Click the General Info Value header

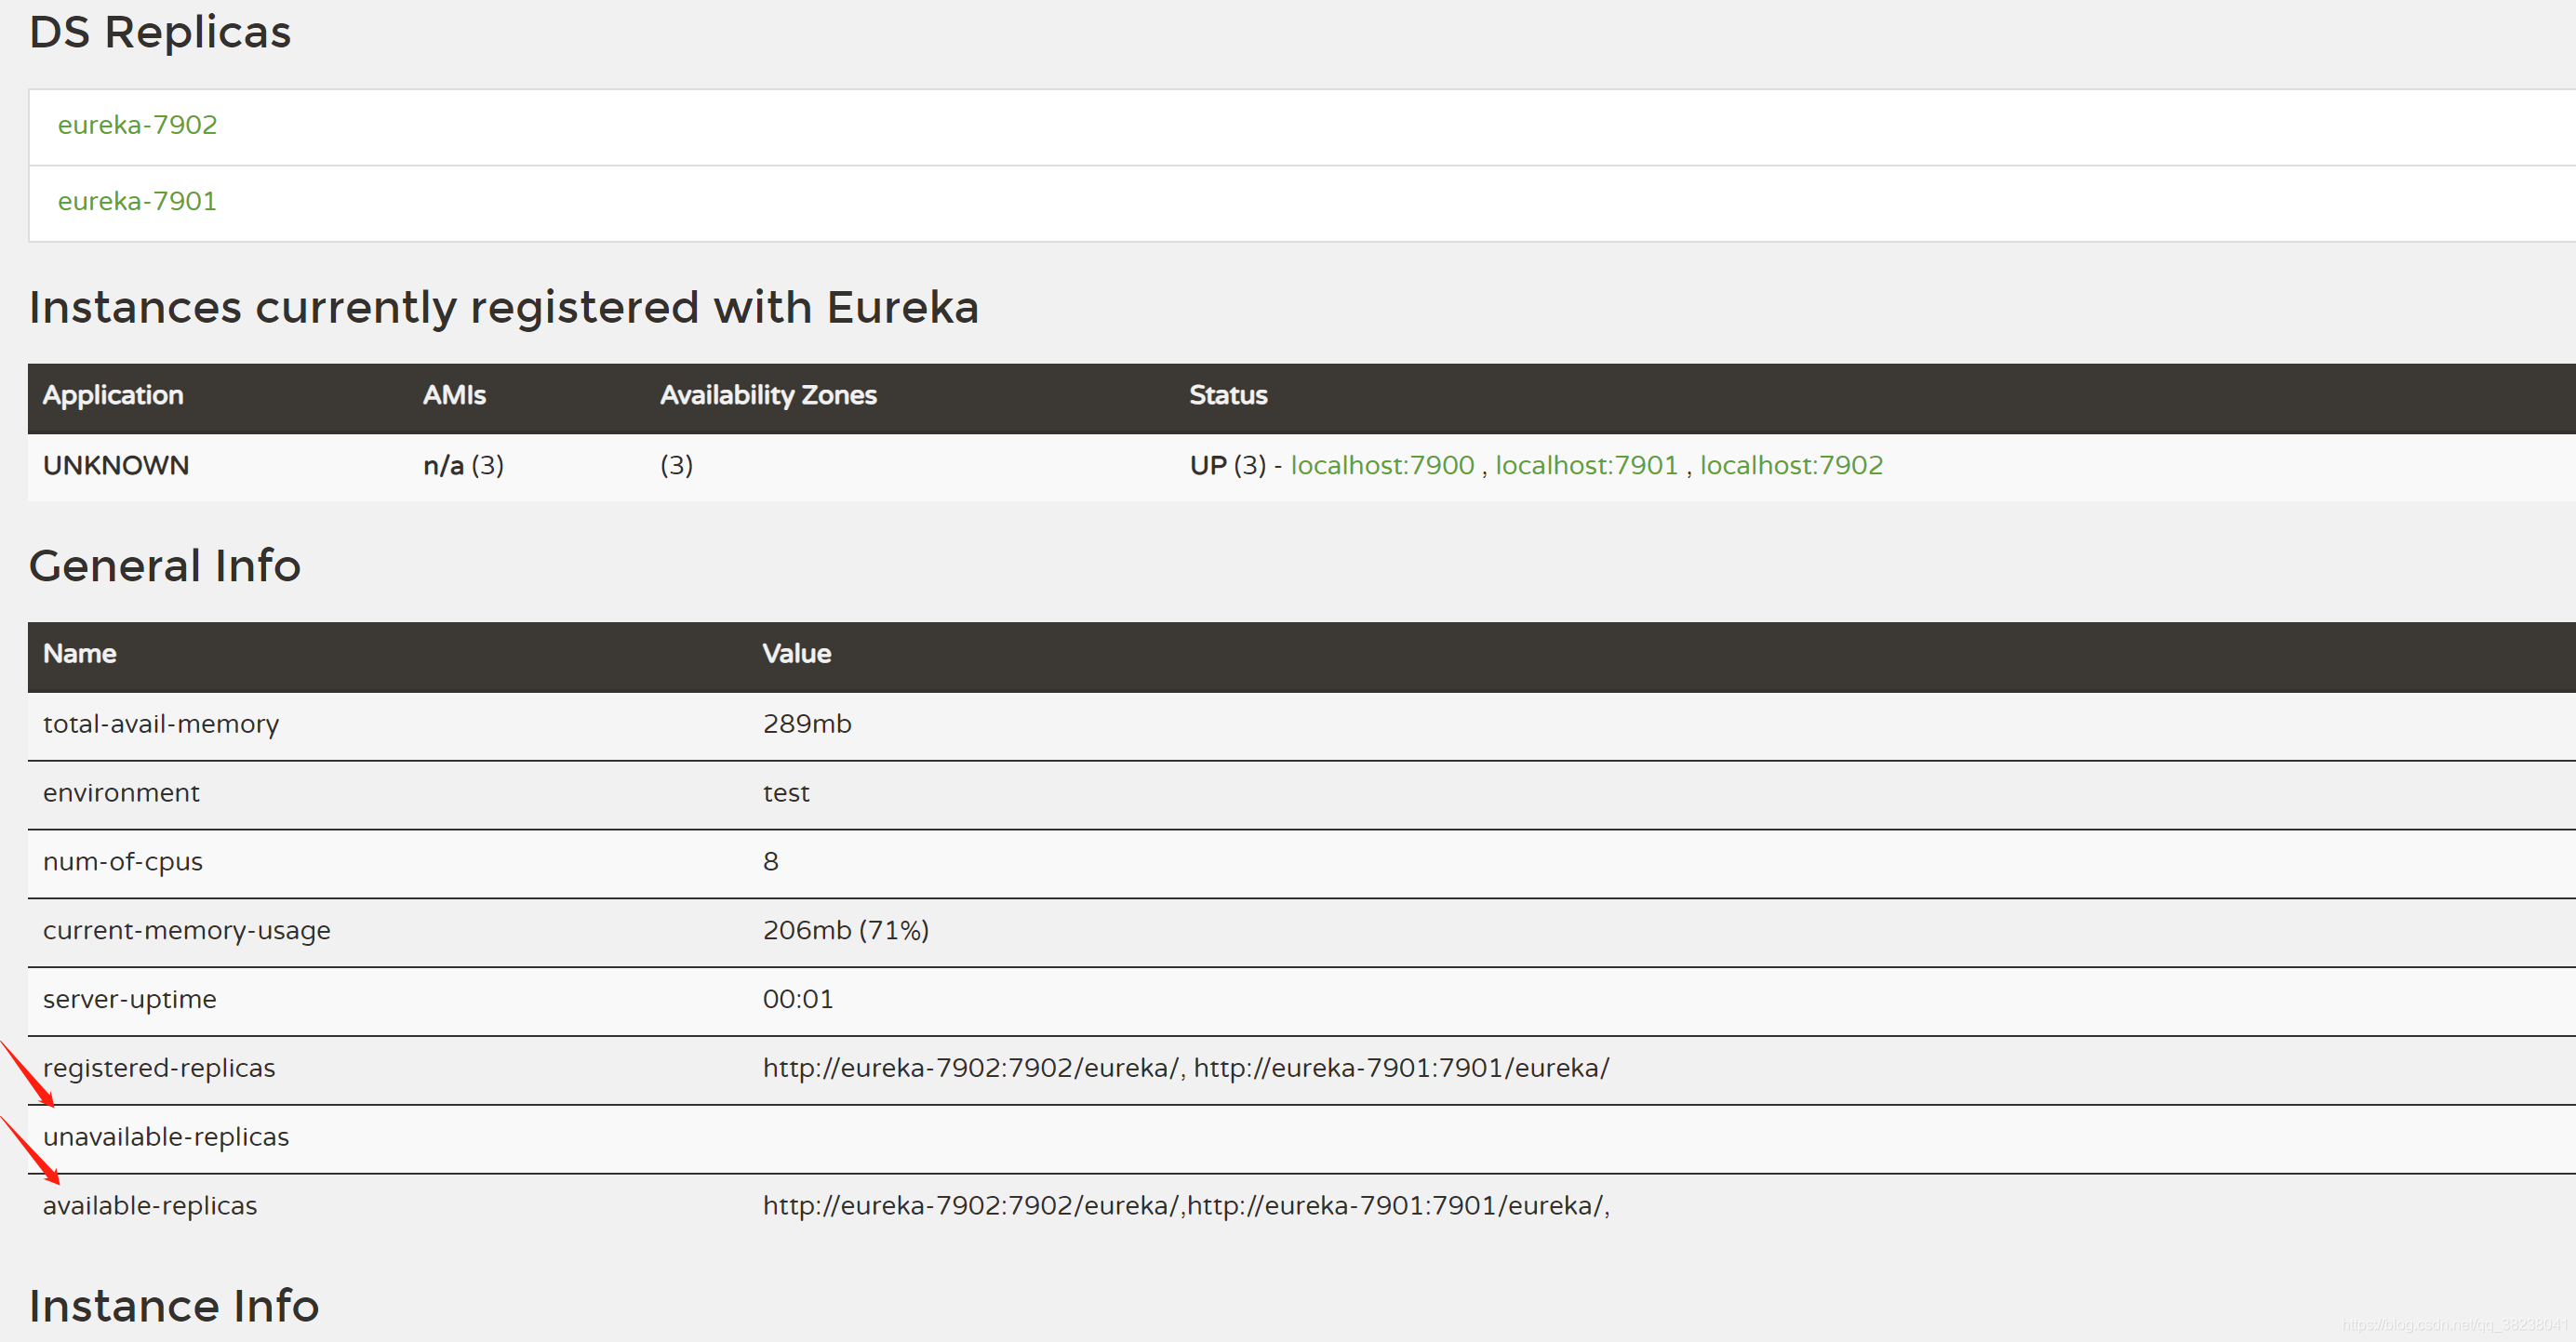796,654
